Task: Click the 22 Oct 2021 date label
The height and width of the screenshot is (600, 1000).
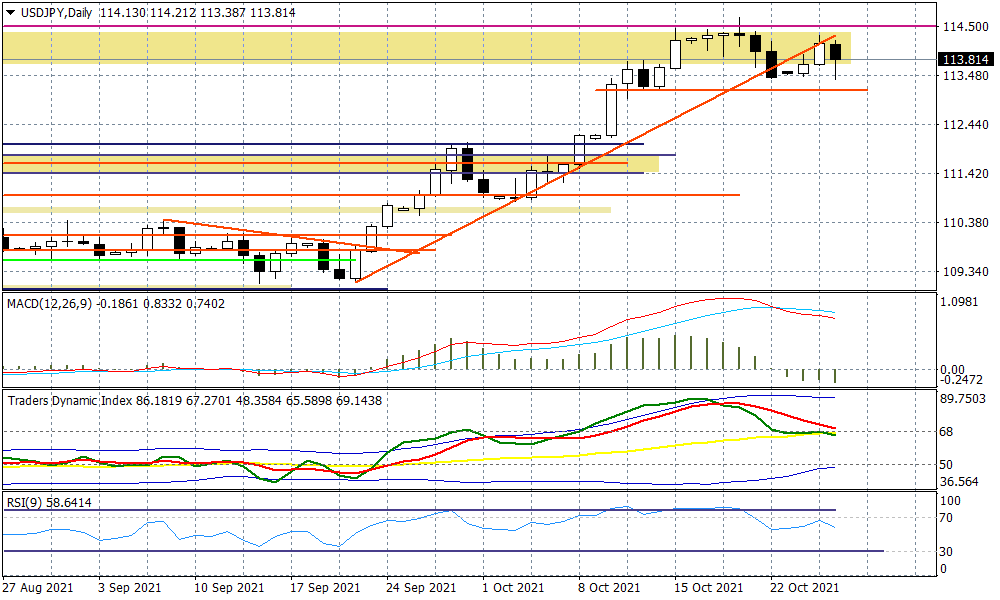Action: pos(805,588)
